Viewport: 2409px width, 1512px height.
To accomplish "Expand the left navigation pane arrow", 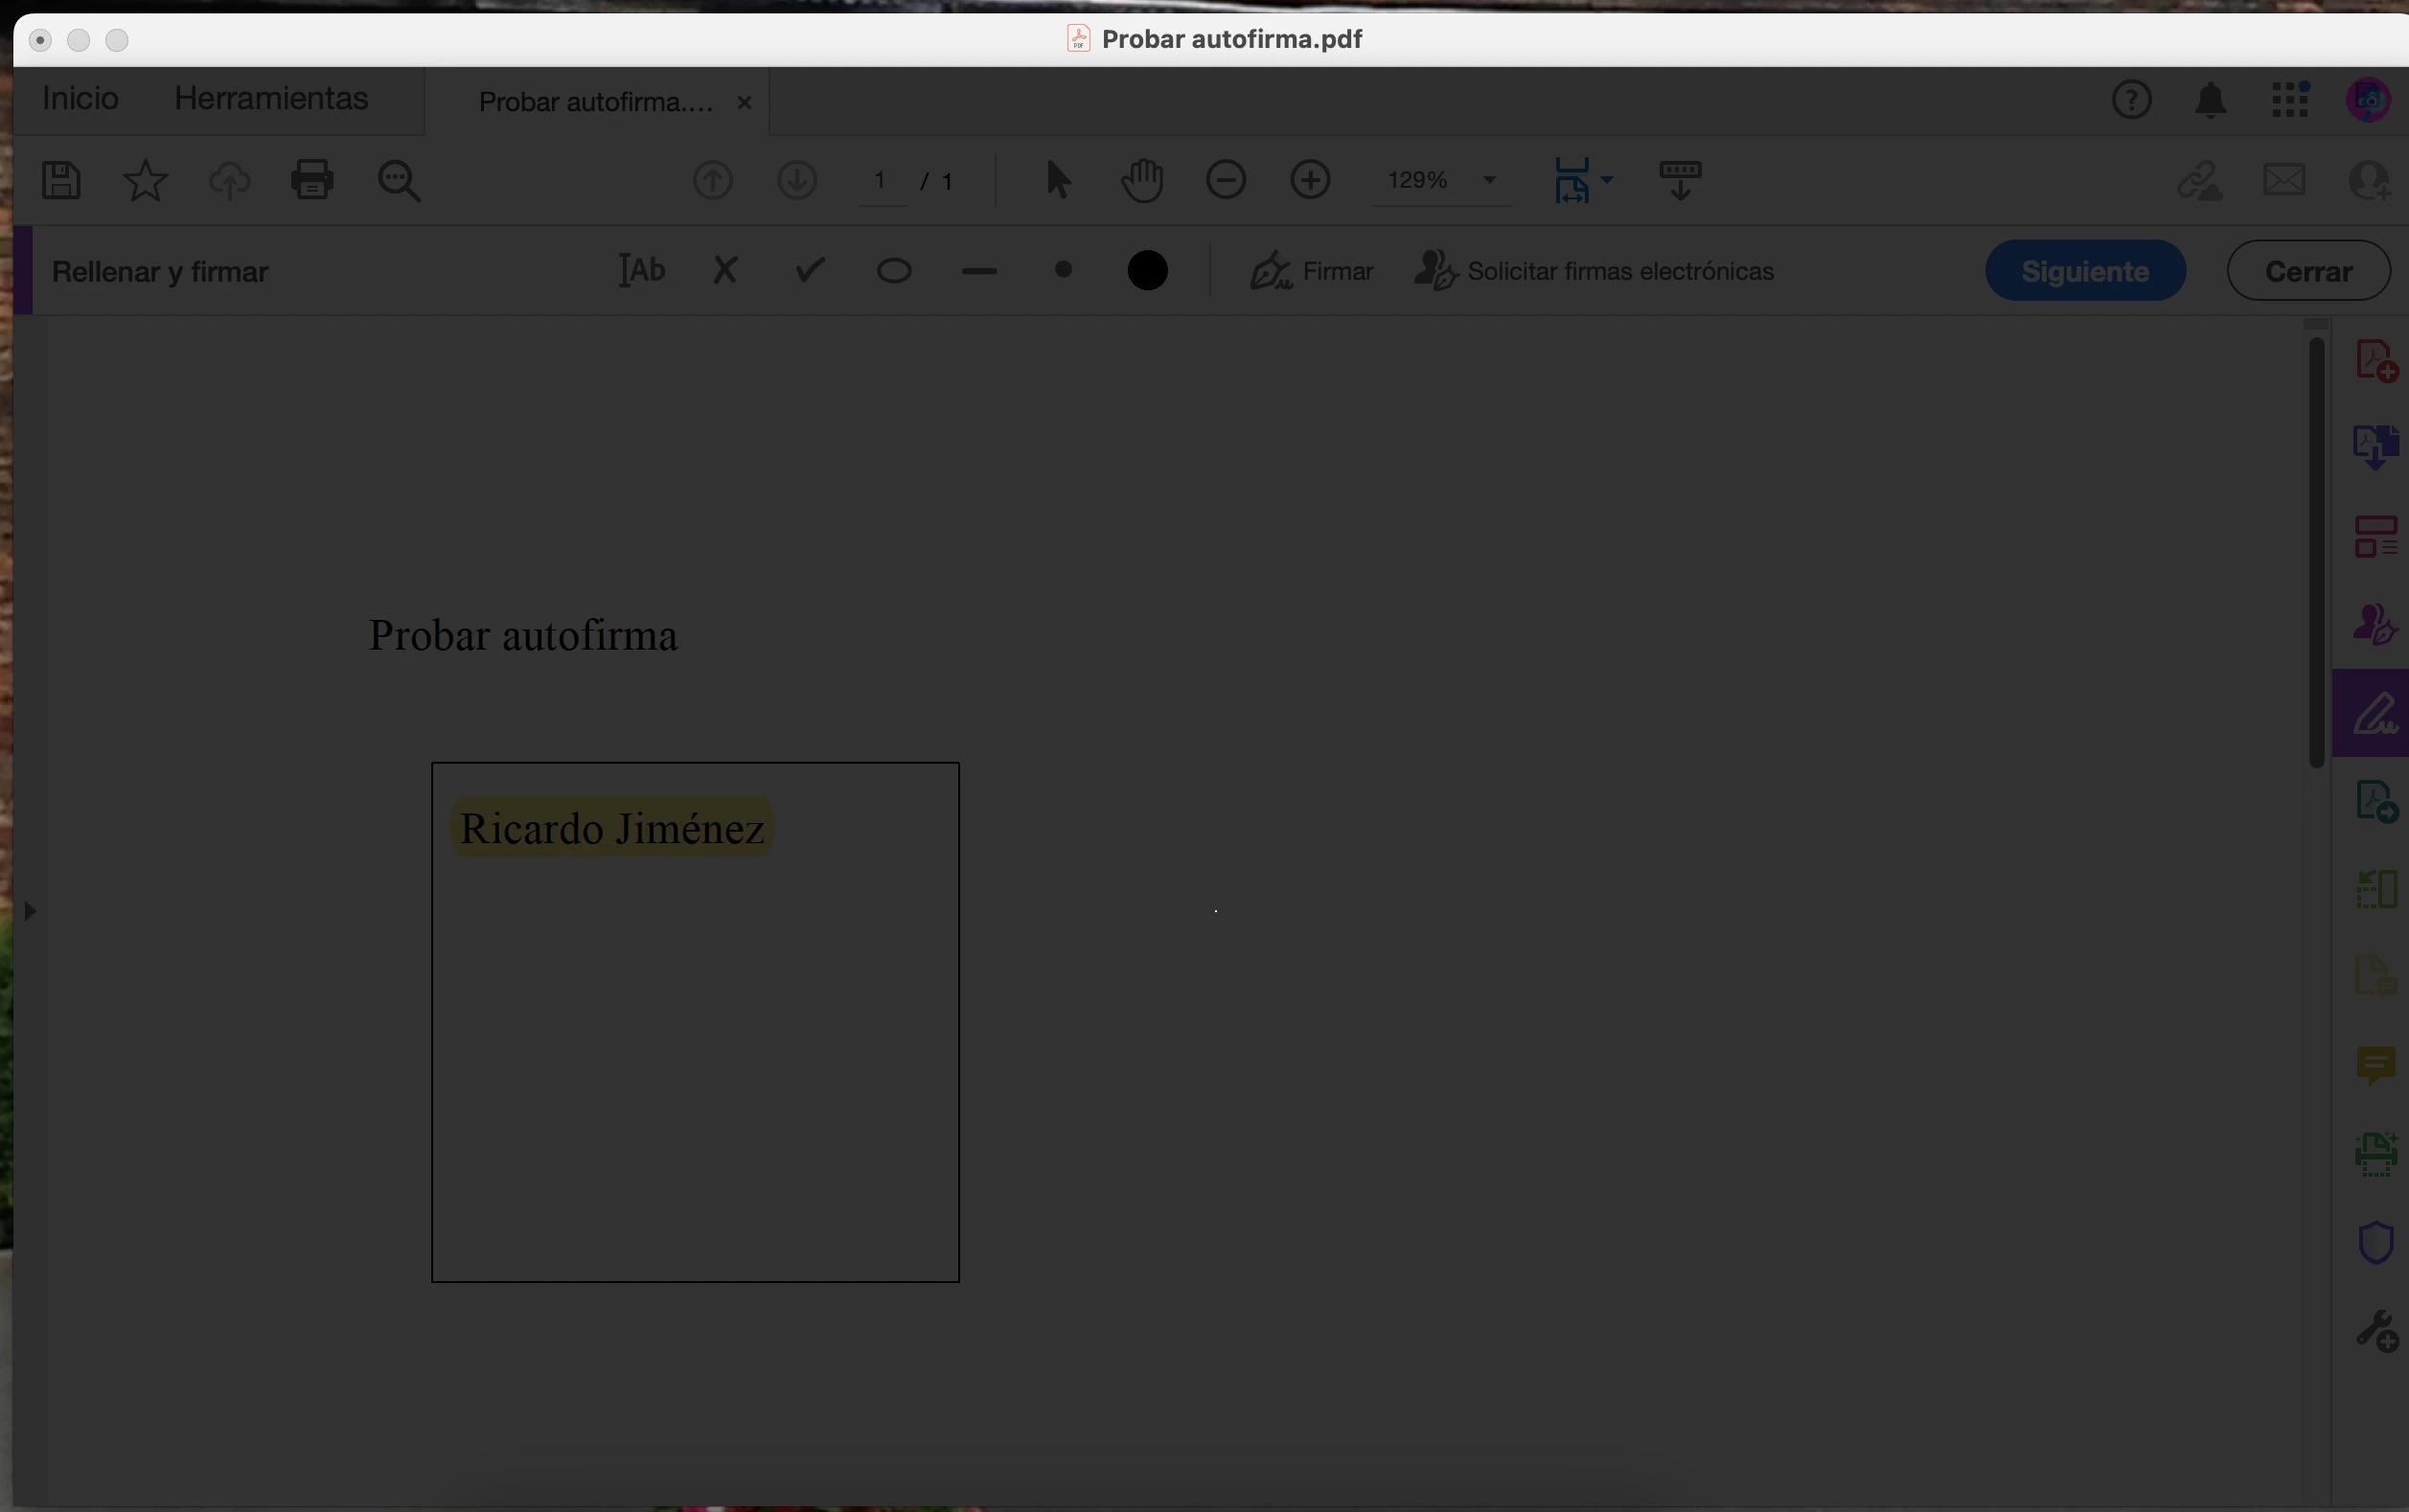I will (30, 911).
